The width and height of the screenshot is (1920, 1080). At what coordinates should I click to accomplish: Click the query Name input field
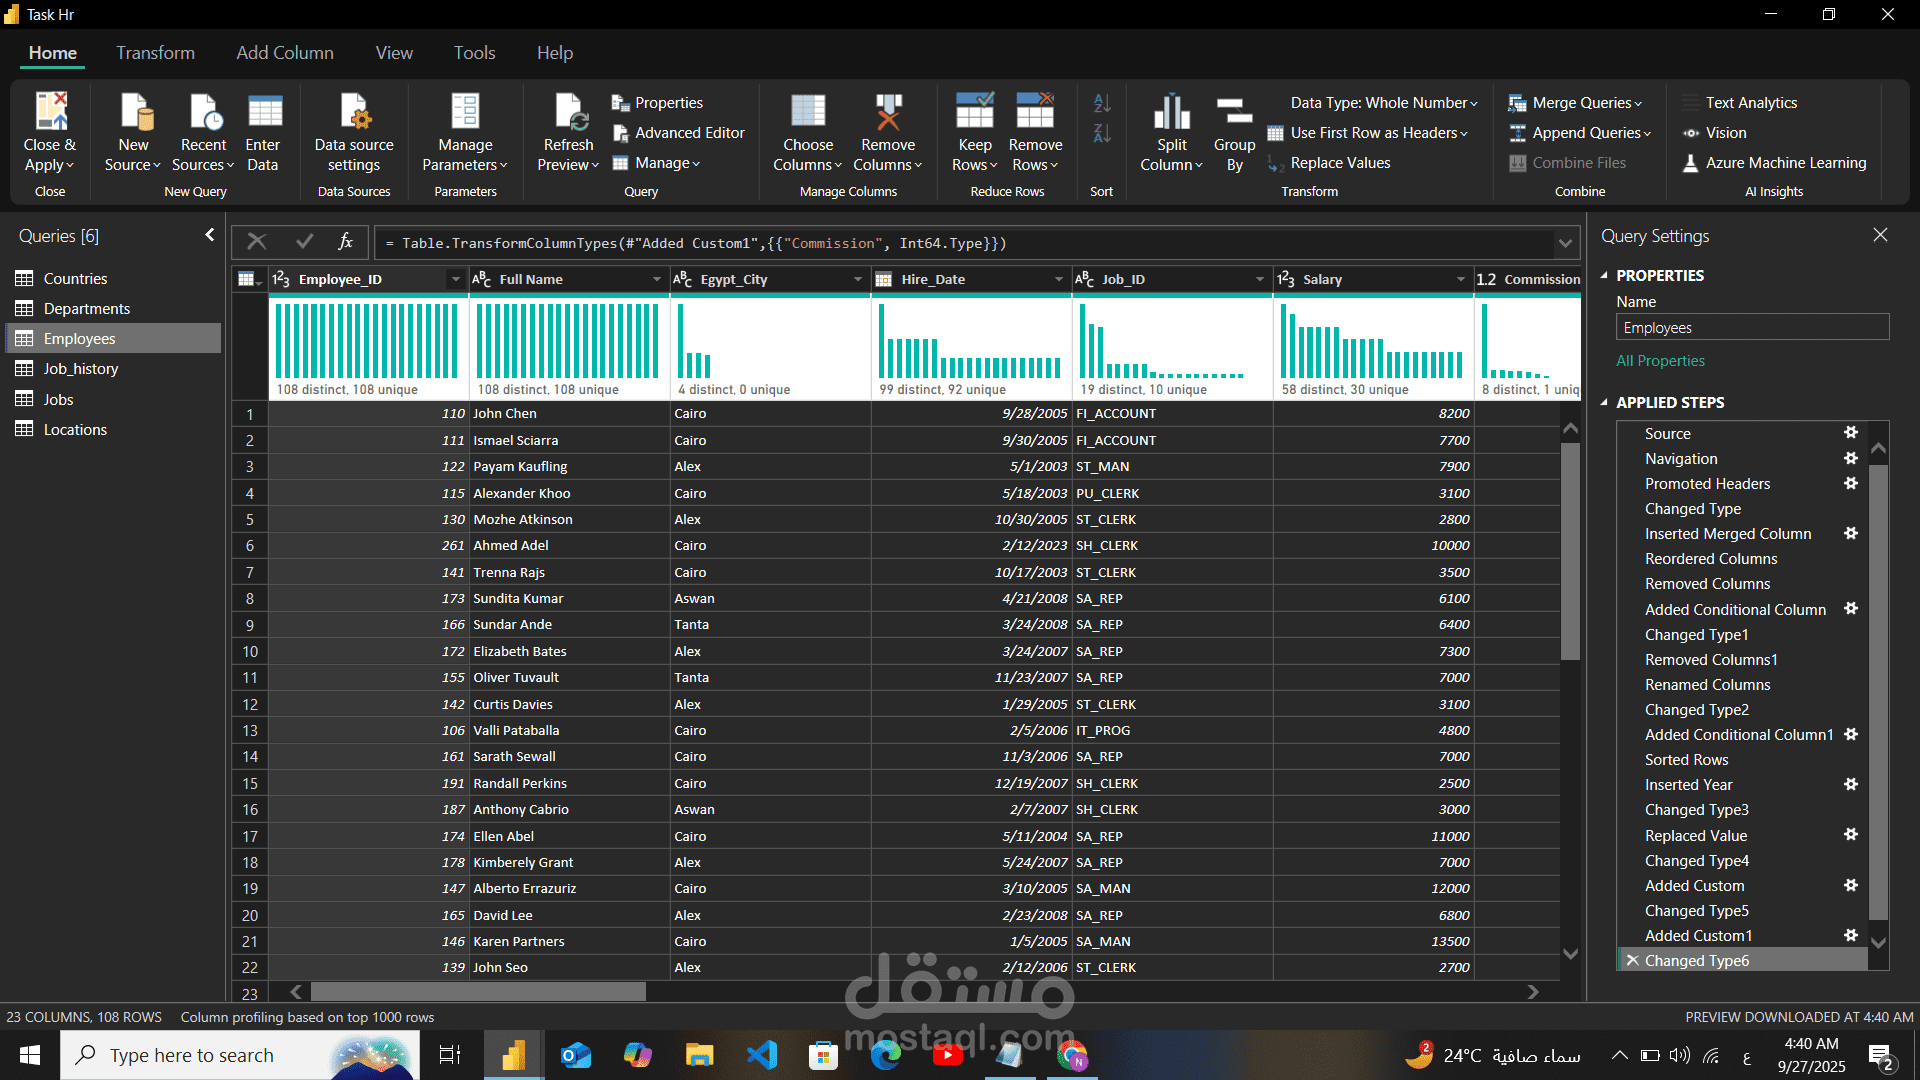click(x=1751, y=328)
